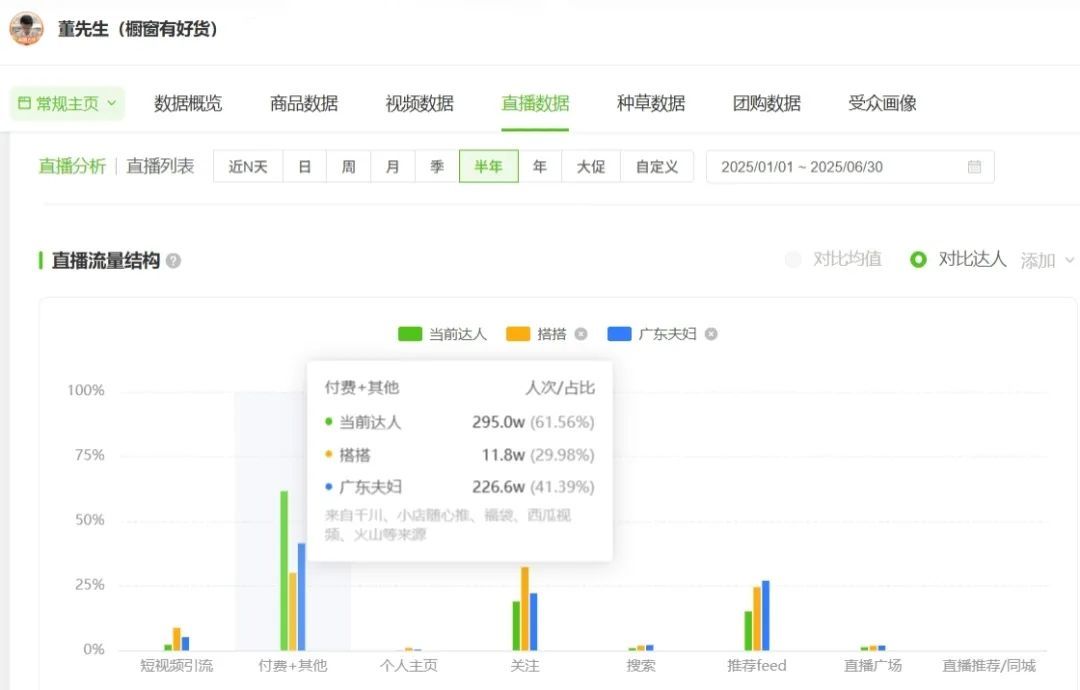Select the 周 time range

coord(349,167)
